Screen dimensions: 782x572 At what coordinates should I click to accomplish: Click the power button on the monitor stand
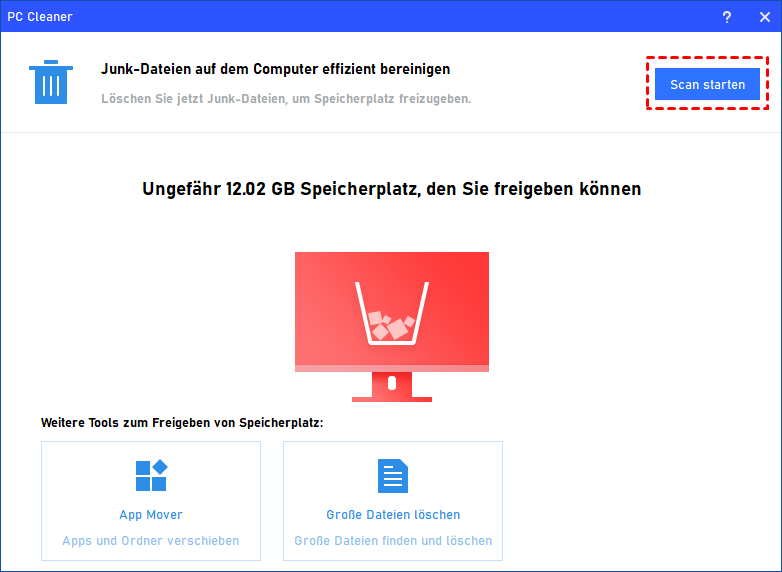point(392,383)
